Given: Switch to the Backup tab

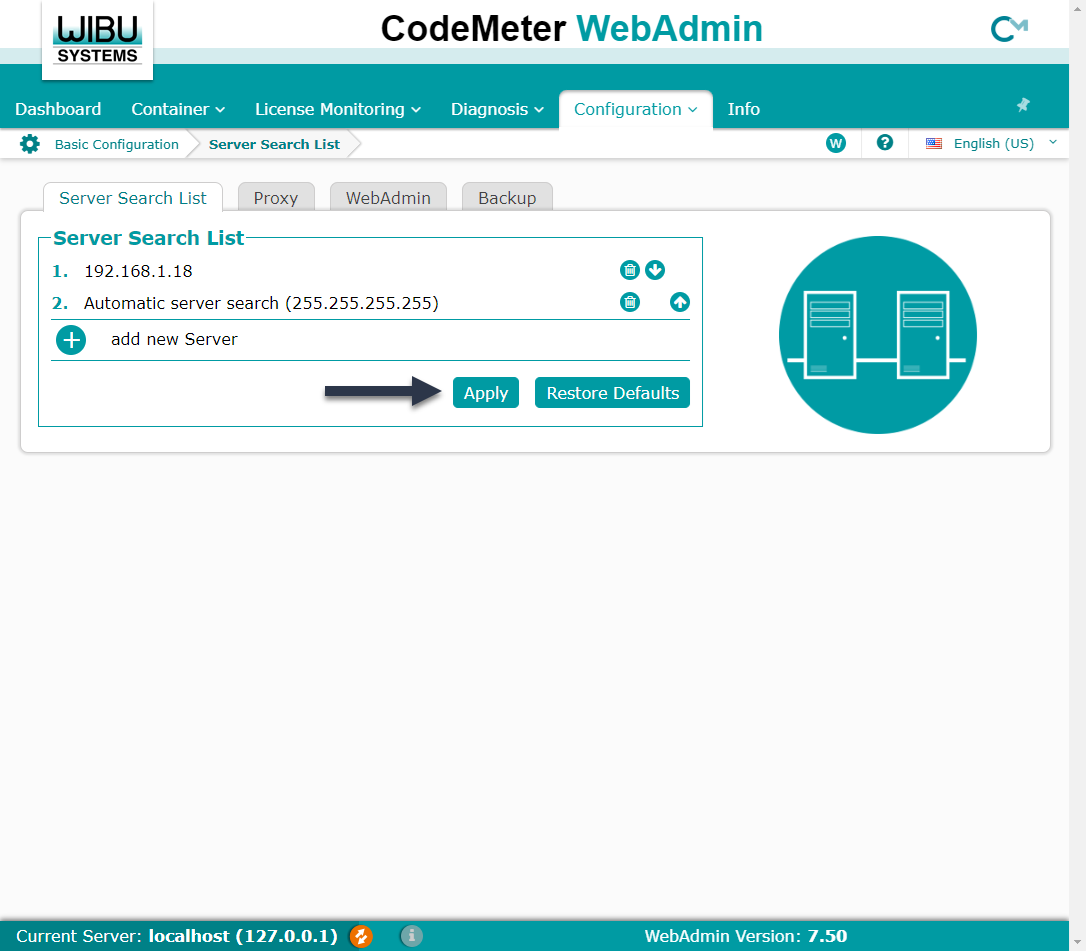Looking at the screenshot, I should 507,198.
